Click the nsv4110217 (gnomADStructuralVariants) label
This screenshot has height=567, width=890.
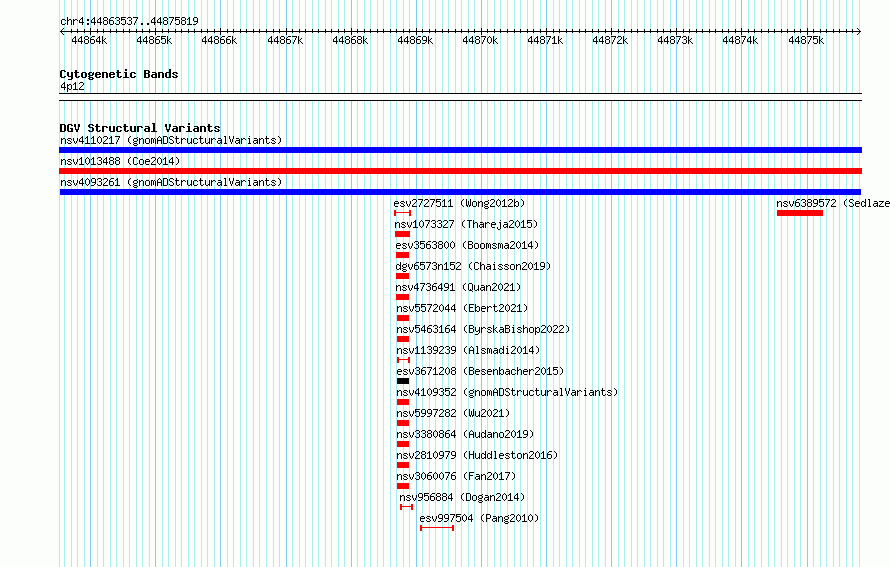coord(171,140)
